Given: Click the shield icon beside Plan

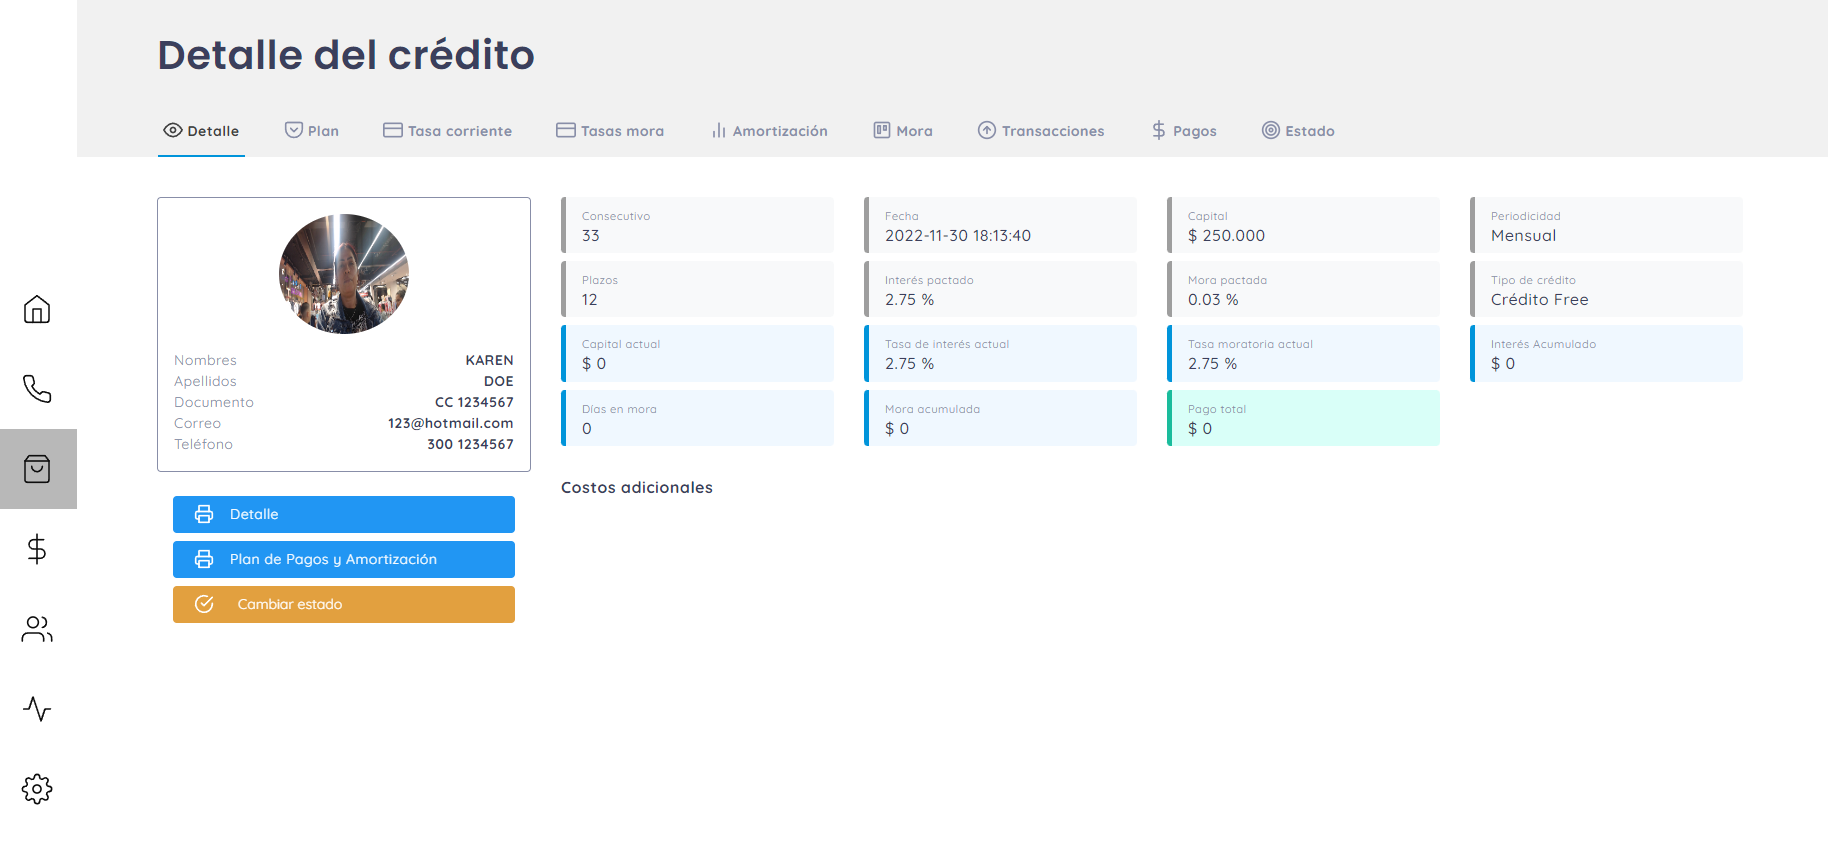Looking at the screenshot, I should [x=294, y=130].
